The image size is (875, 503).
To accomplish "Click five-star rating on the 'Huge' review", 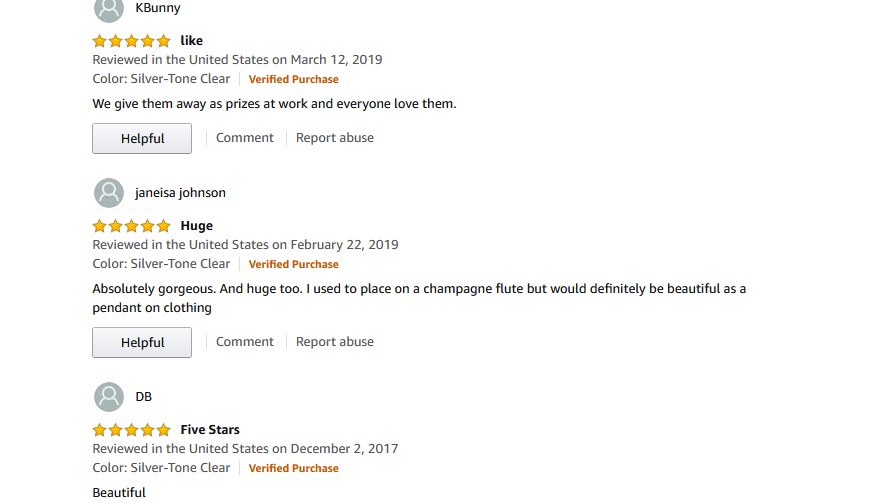I will pos(131,226).
